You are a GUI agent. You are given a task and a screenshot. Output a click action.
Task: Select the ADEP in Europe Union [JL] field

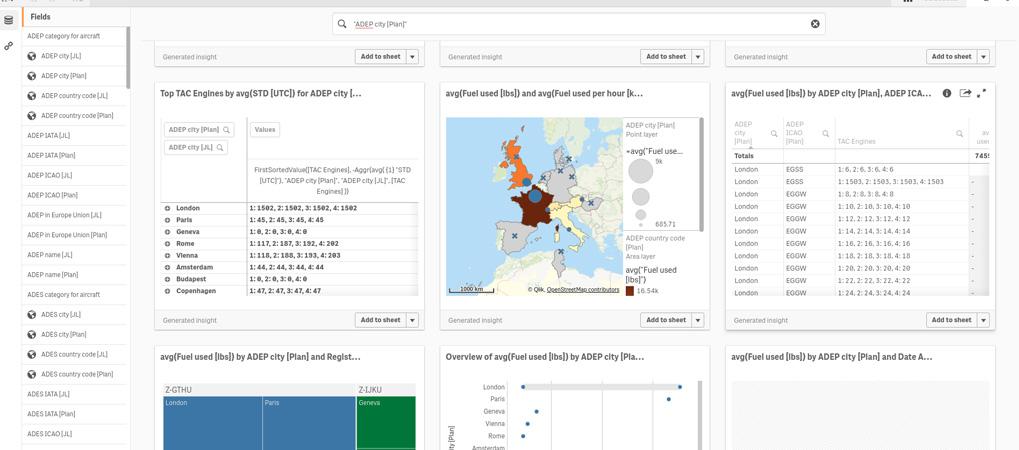coord(74,215)
